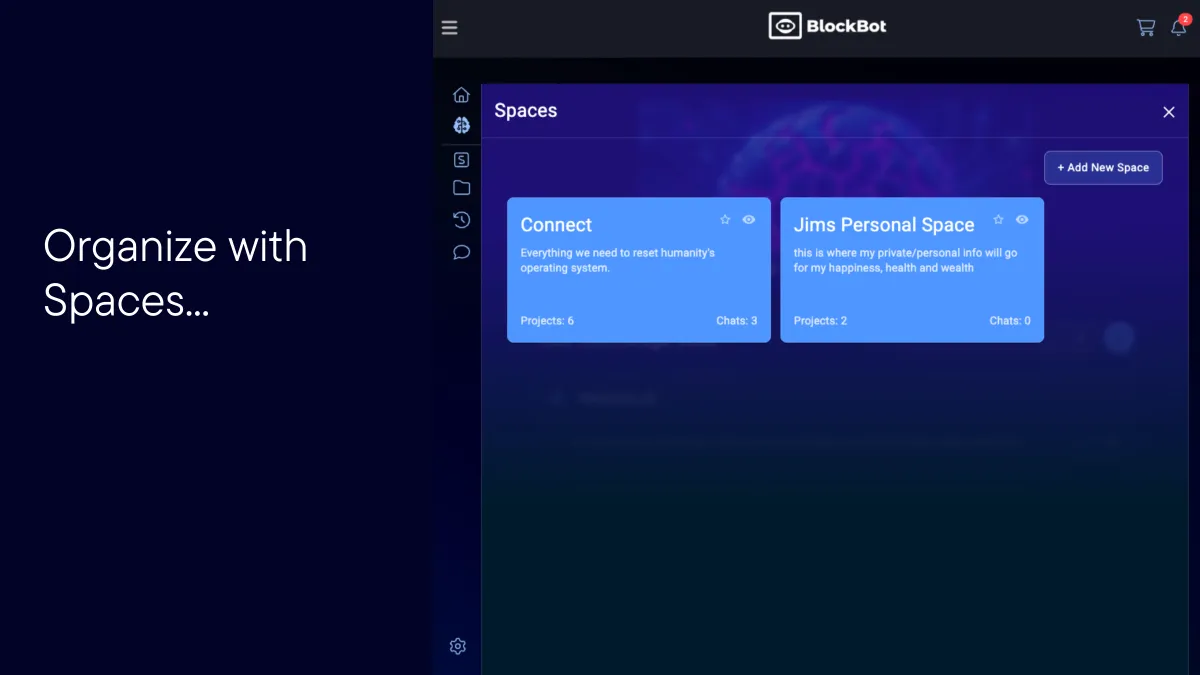1200x675 pixels.
Task: Click the Spaces panel heading
Action: tap(526, 111)
